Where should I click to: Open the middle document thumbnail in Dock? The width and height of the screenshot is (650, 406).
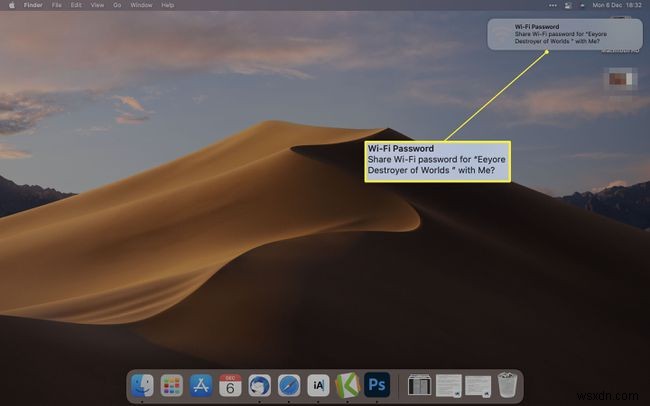tap(449, 386)
